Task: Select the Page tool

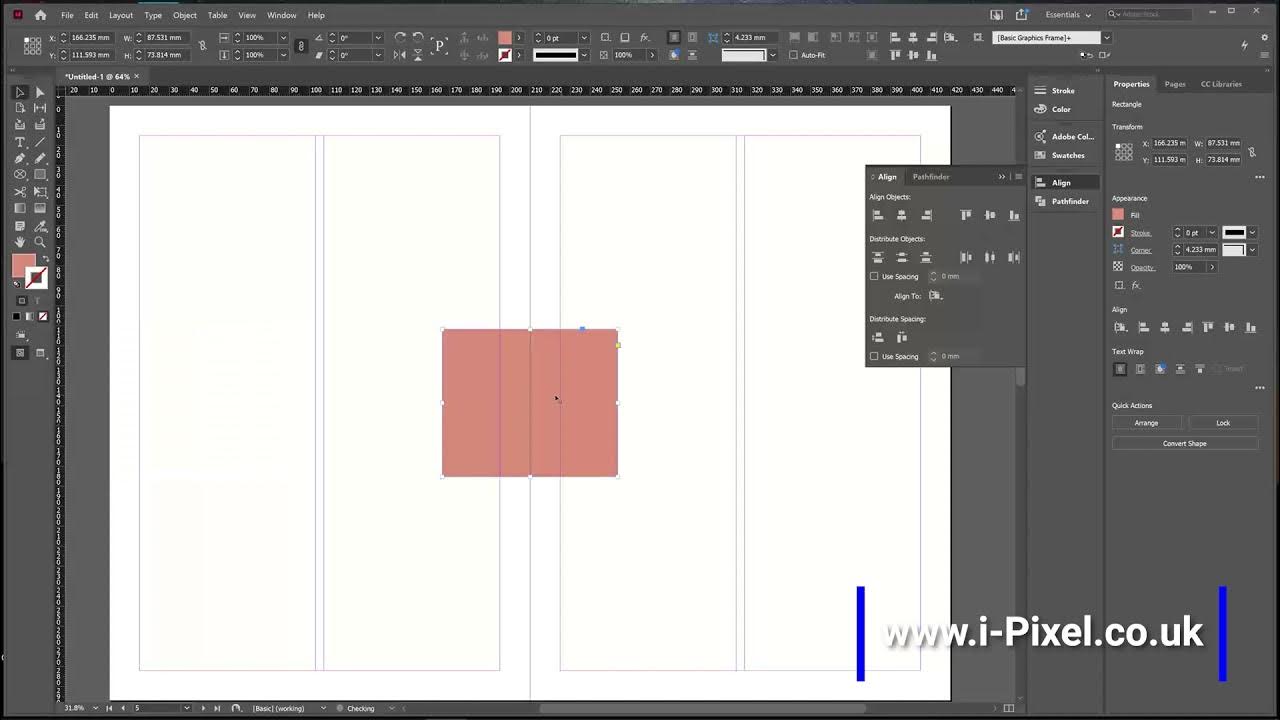Action: click(x=20, y=108)
